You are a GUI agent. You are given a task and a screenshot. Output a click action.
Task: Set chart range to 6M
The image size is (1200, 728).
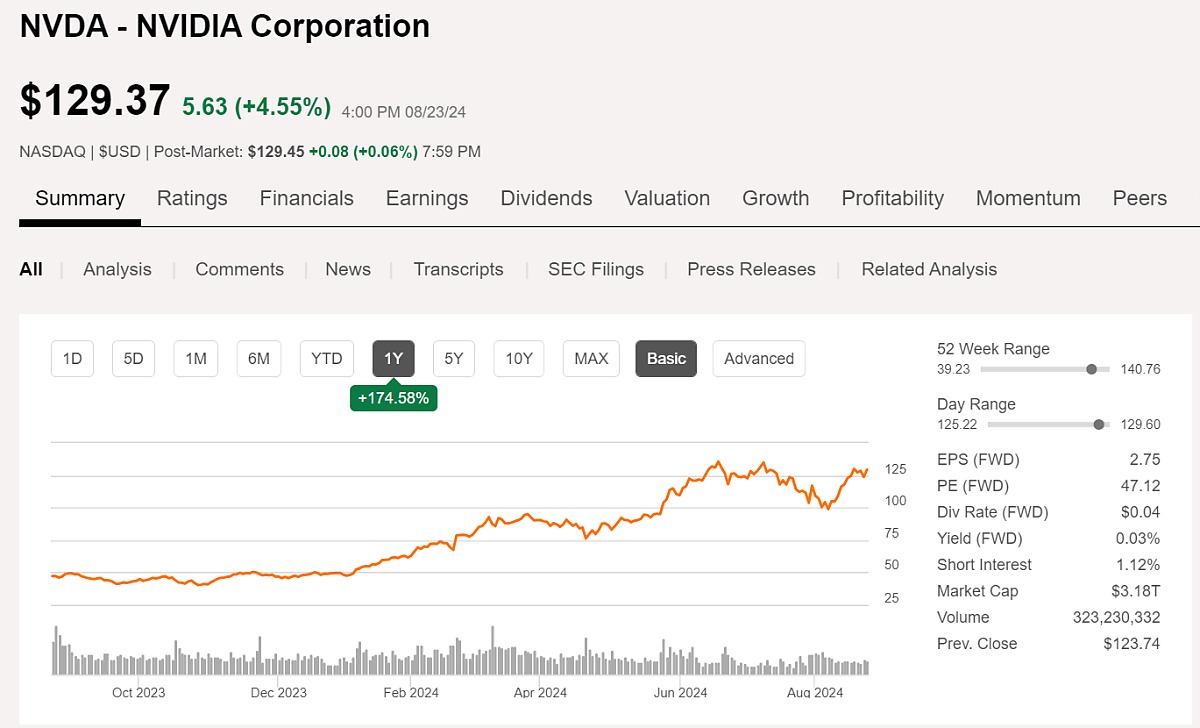259,358
